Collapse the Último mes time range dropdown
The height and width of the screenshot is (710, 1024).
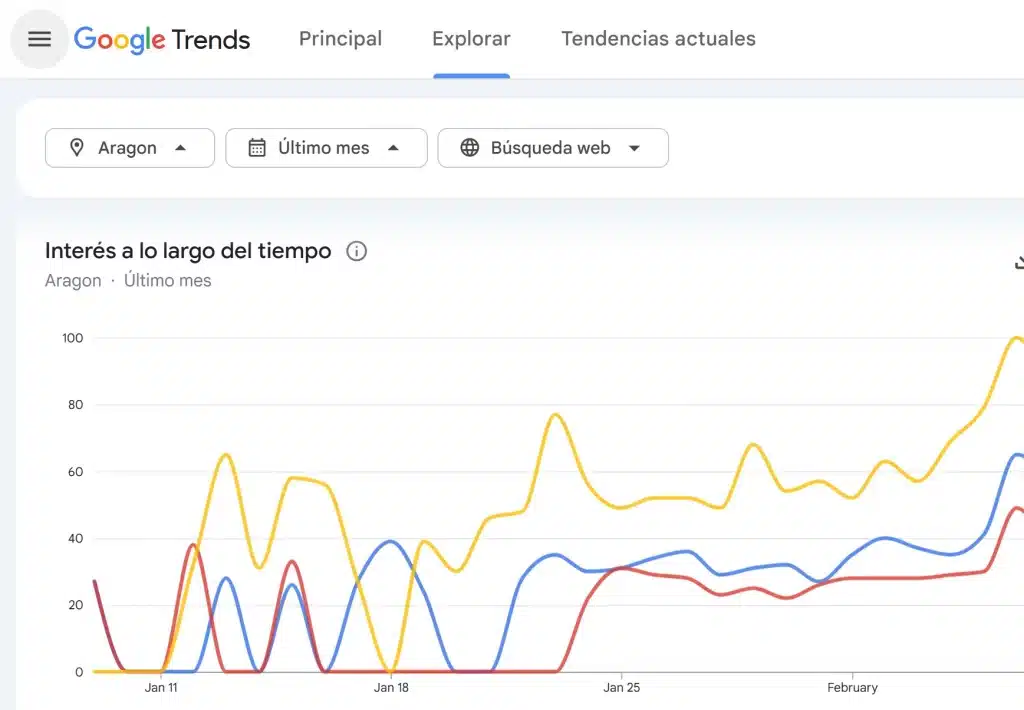pos(394,148)
